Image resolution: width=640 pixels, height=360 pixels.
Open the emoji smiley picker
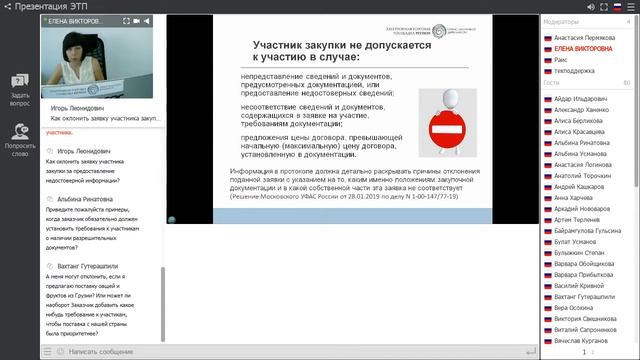[x=60, y=351]
